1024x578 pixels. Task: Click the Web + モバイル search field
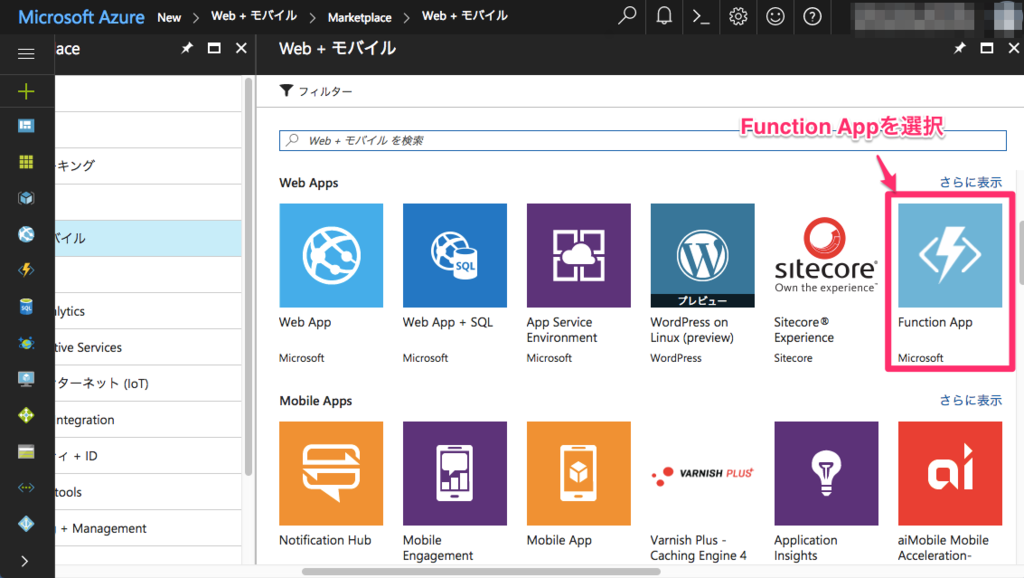tap(643, 140)
